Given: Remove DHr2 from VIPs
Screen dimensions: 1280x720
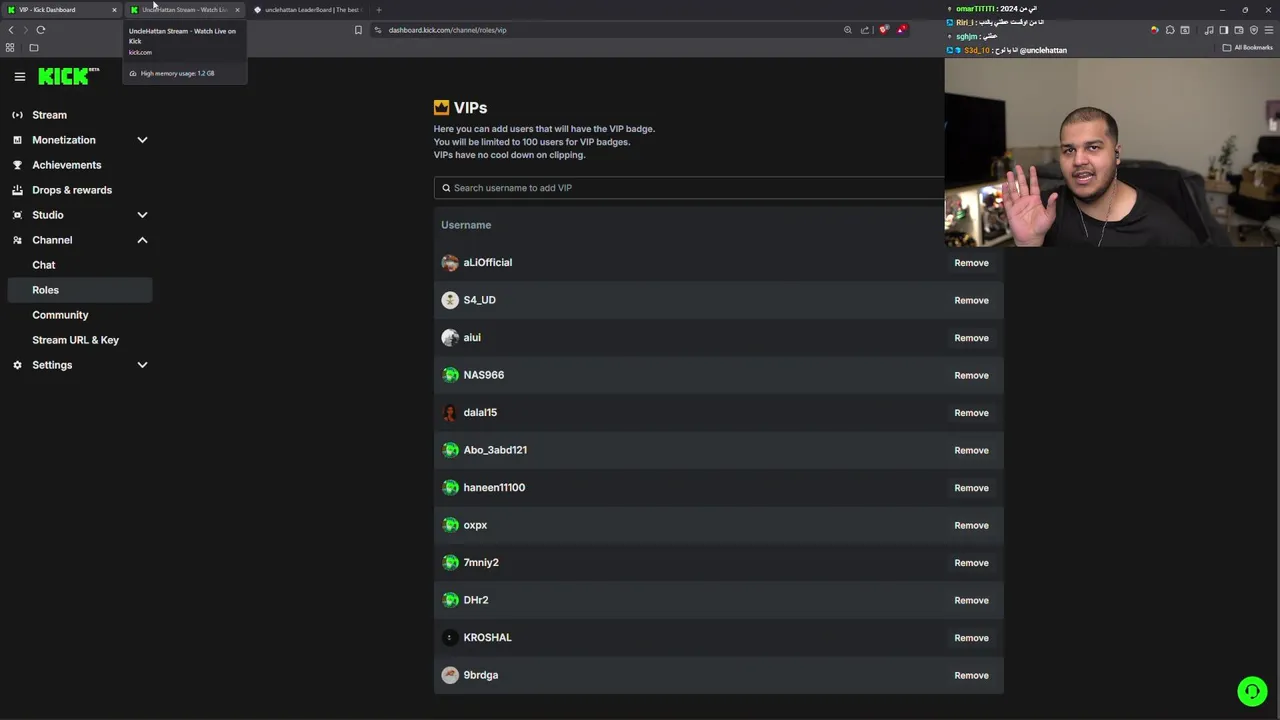Looking at the screenshot, I should point(971,600).
